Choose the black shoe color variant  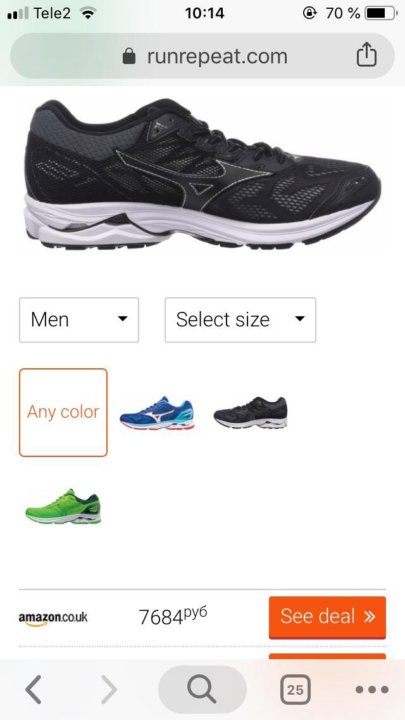251,413
